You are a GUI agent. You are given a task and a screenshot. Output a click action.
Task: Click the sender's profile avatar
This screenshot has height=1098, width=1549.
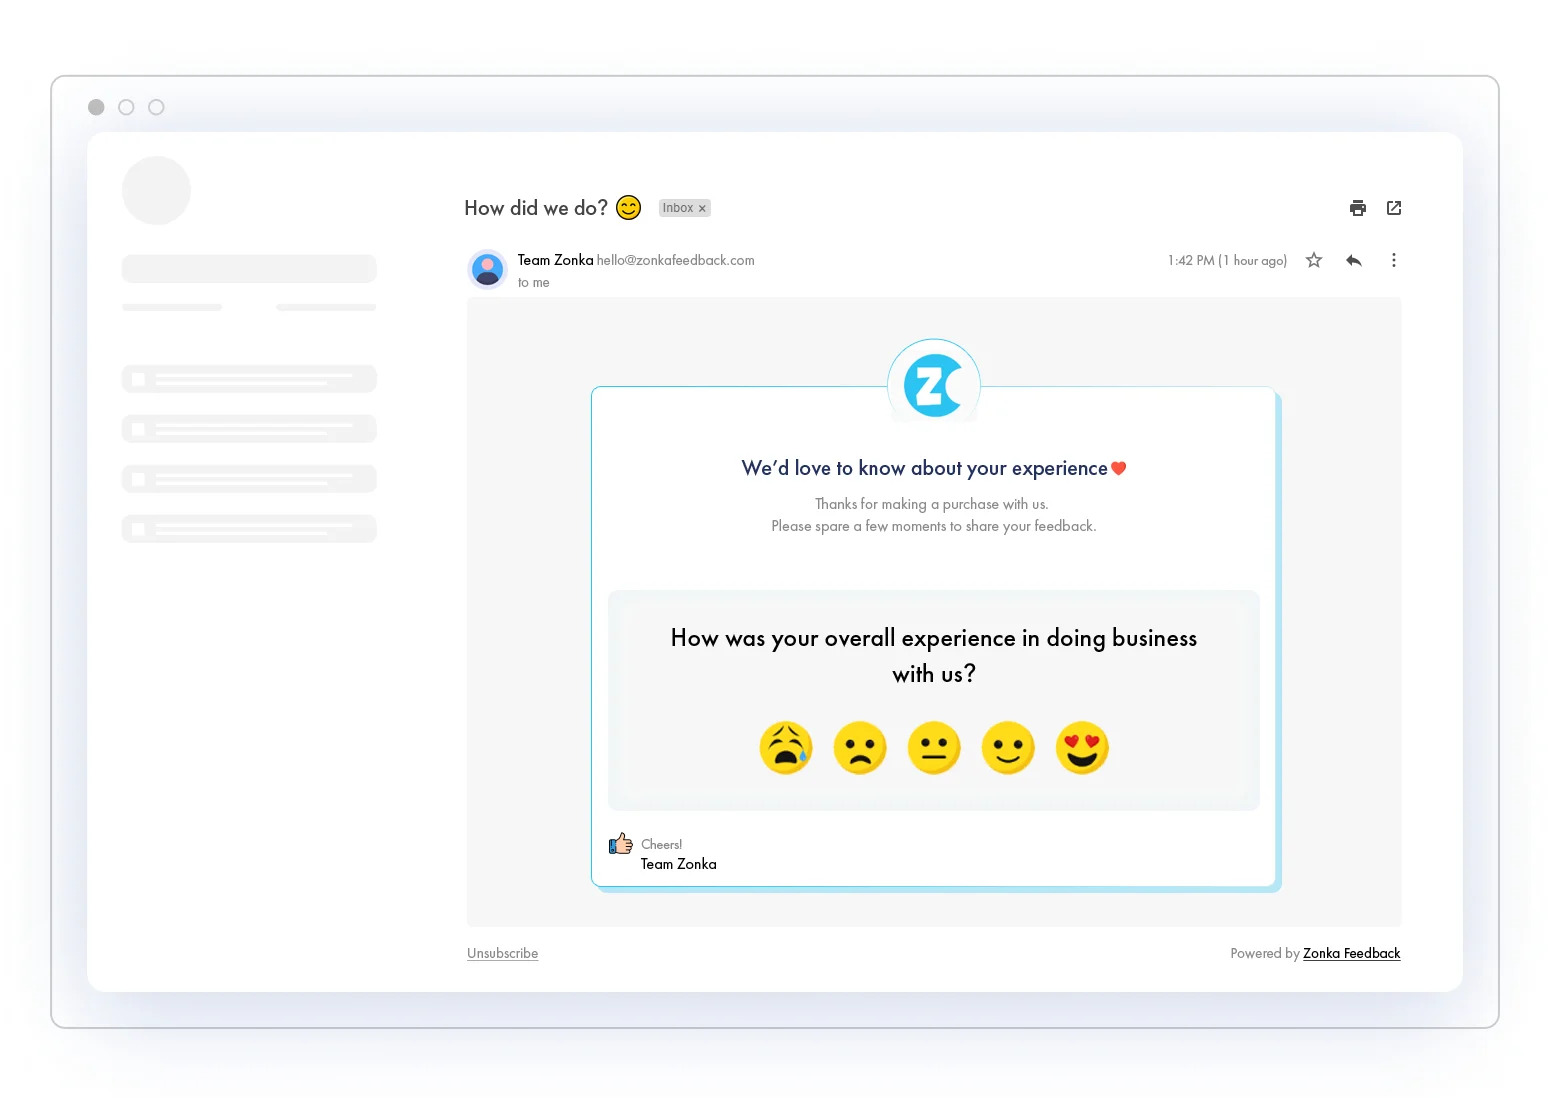487,269
